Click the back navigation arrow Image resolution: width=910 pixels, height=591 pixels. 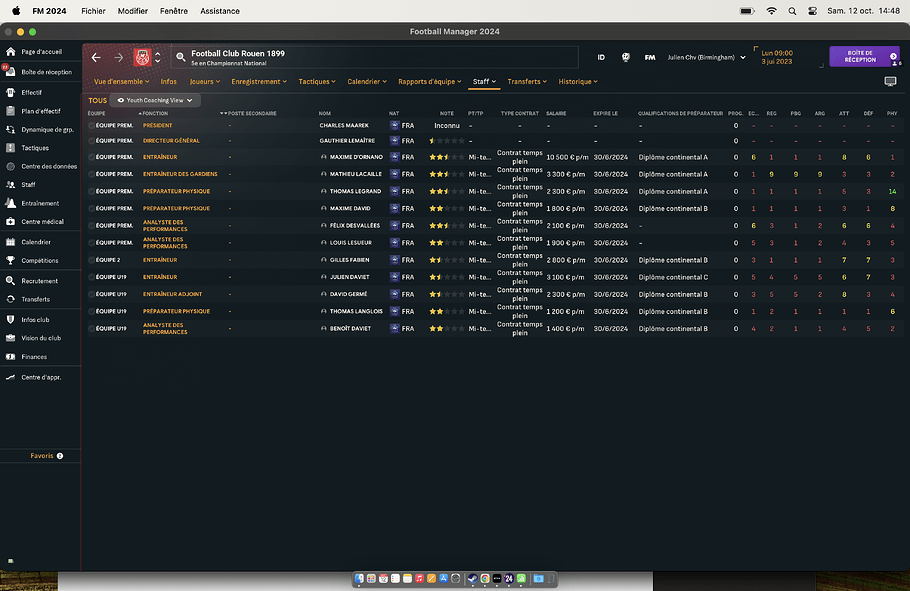point(96,58)
